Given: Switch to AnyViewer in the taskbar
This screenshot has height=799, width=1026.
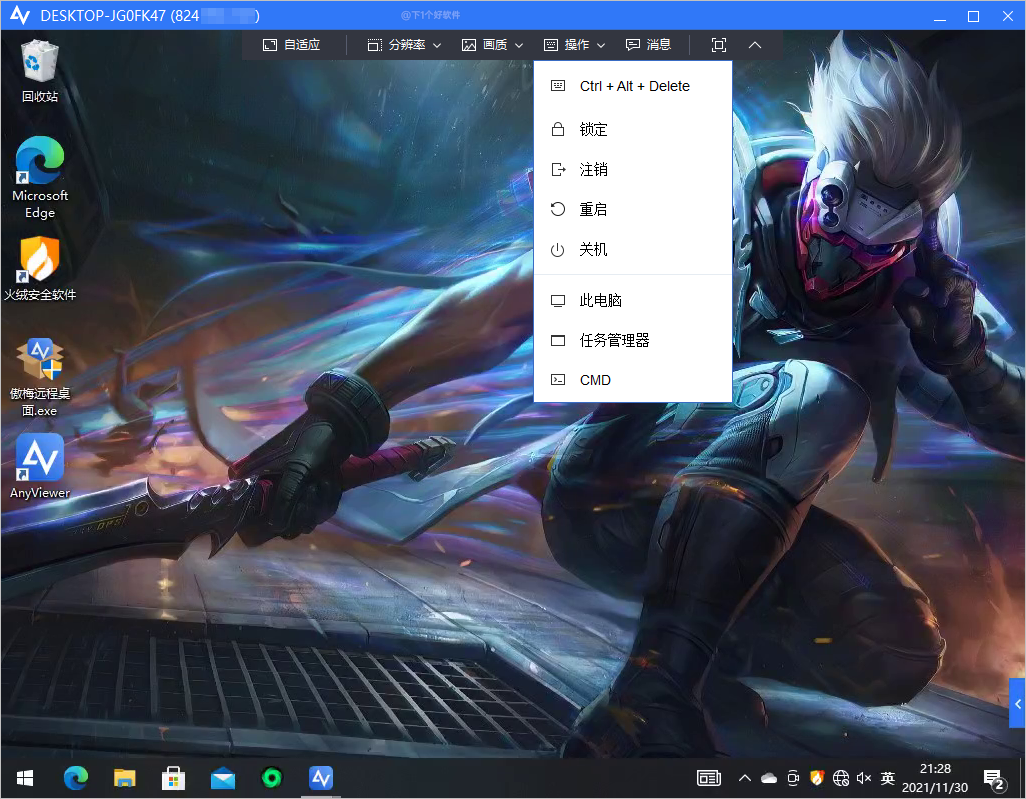Looking at the screenshot, I should (x=321, y=778).
